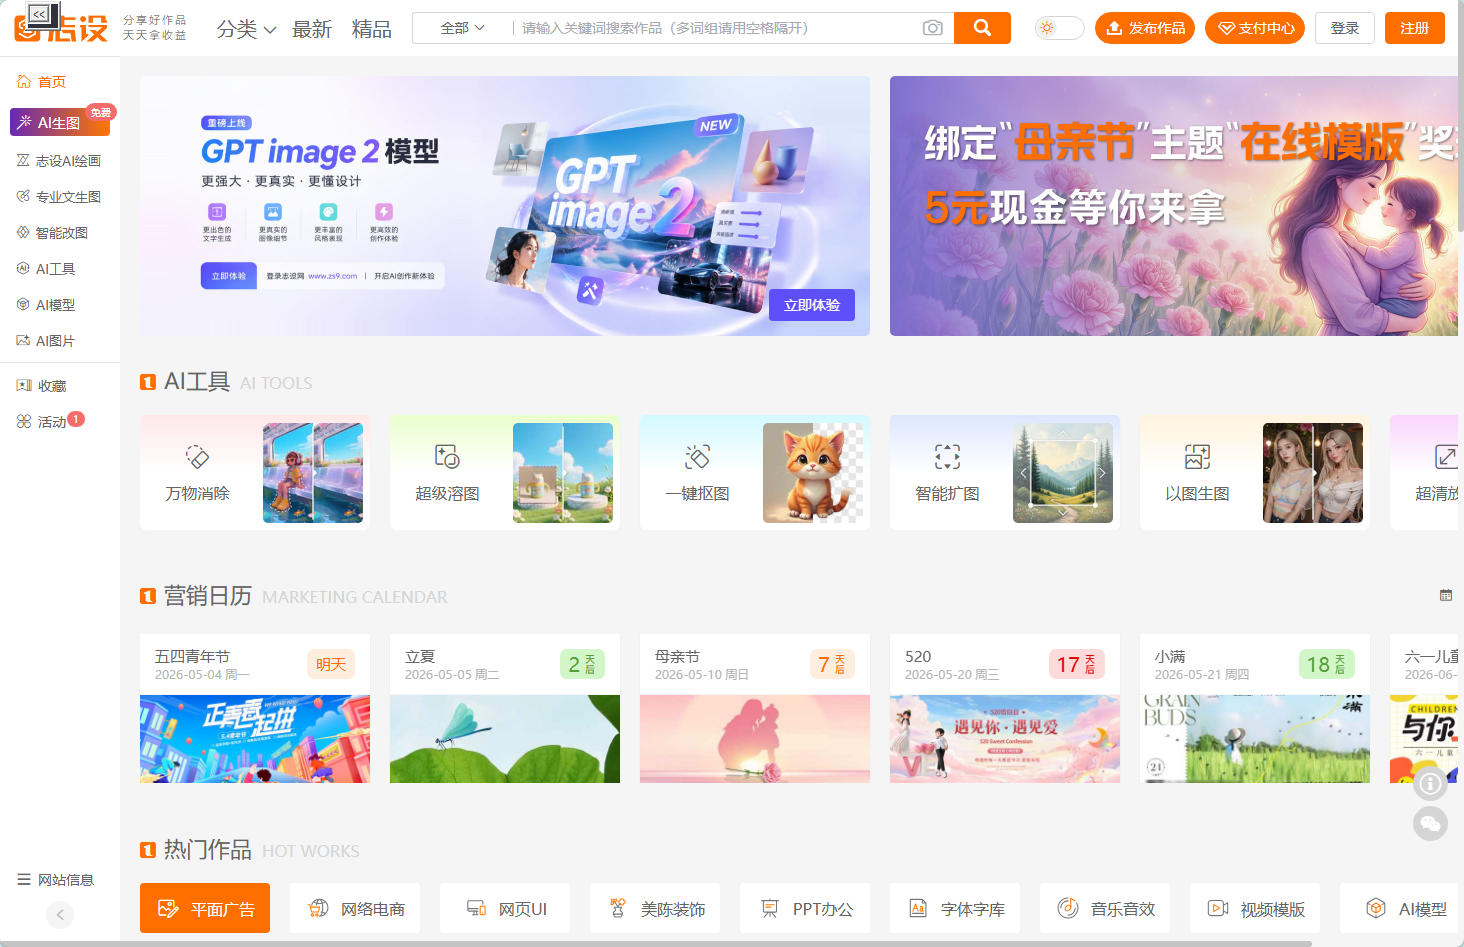The height and width of the screenshot is (947, 1464).
Task: Click the vertical page scrollbar
Action: (x=1461, y=116)
